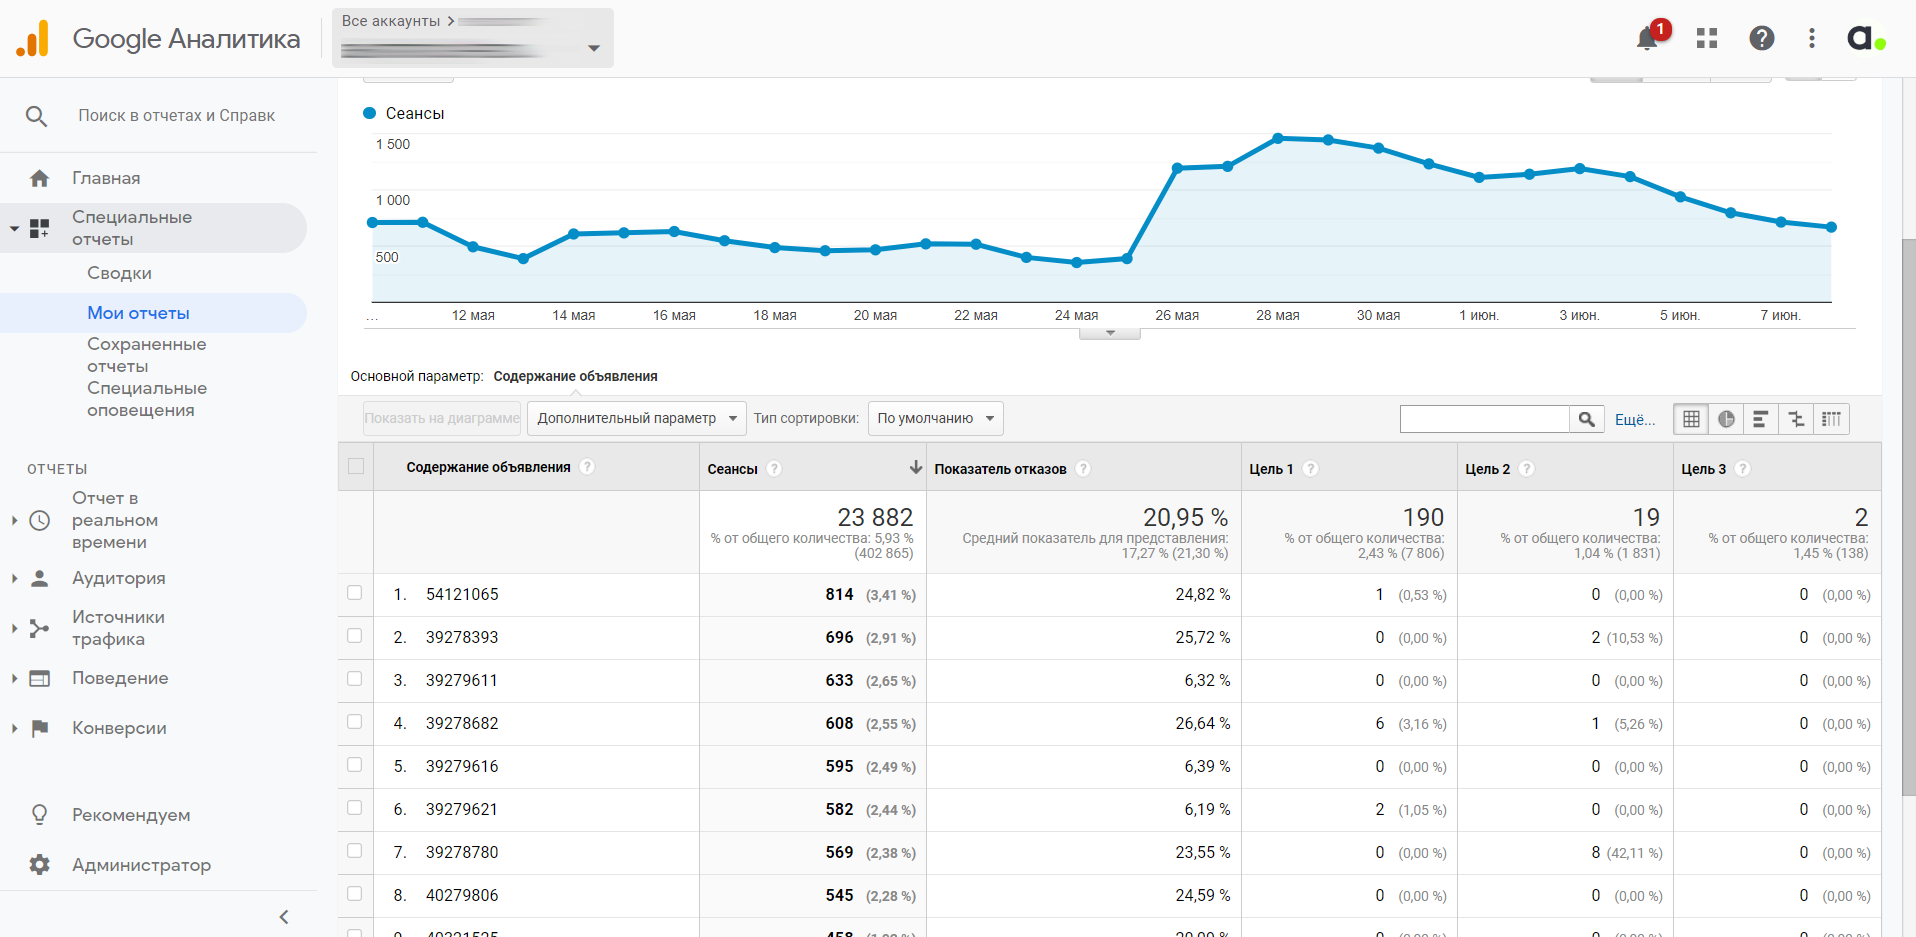Select Мои отчеты in sidebar

(138, 313)
